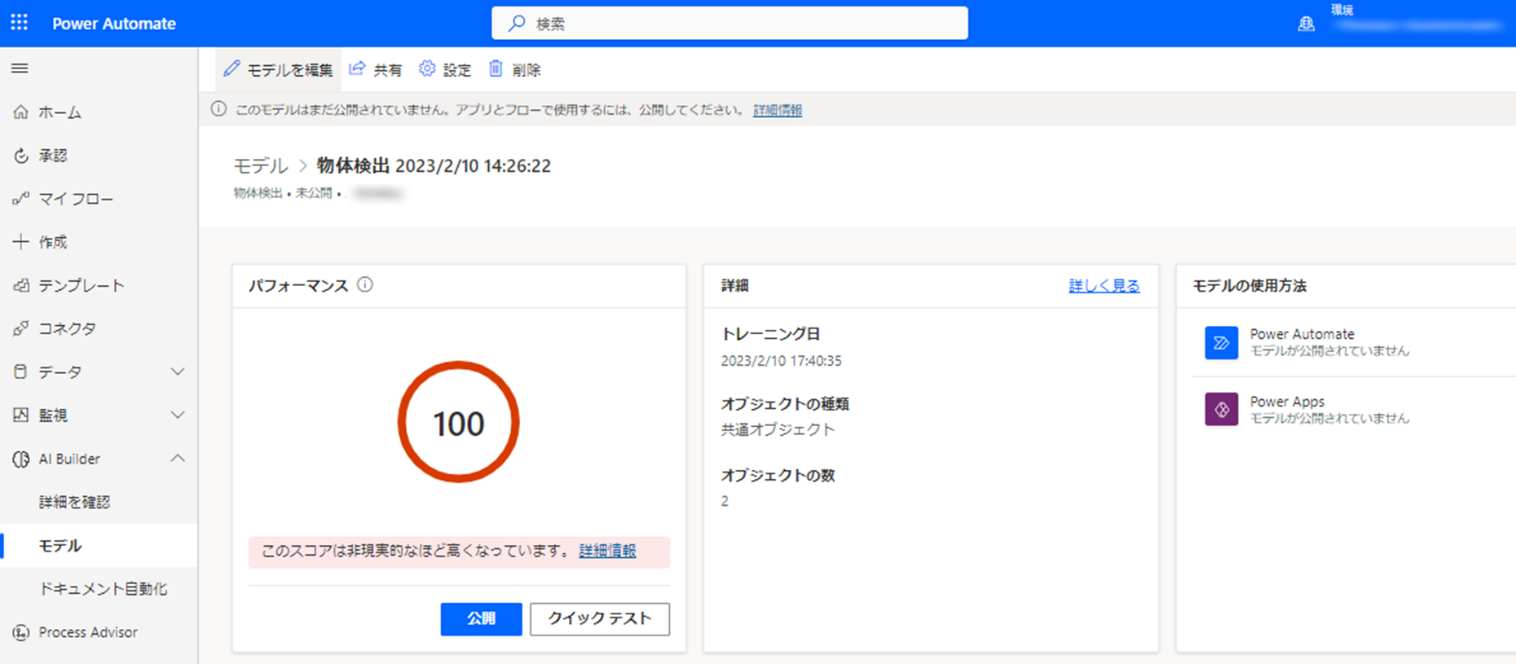Open 設定 gear in toolbar

tap(445, 69)
